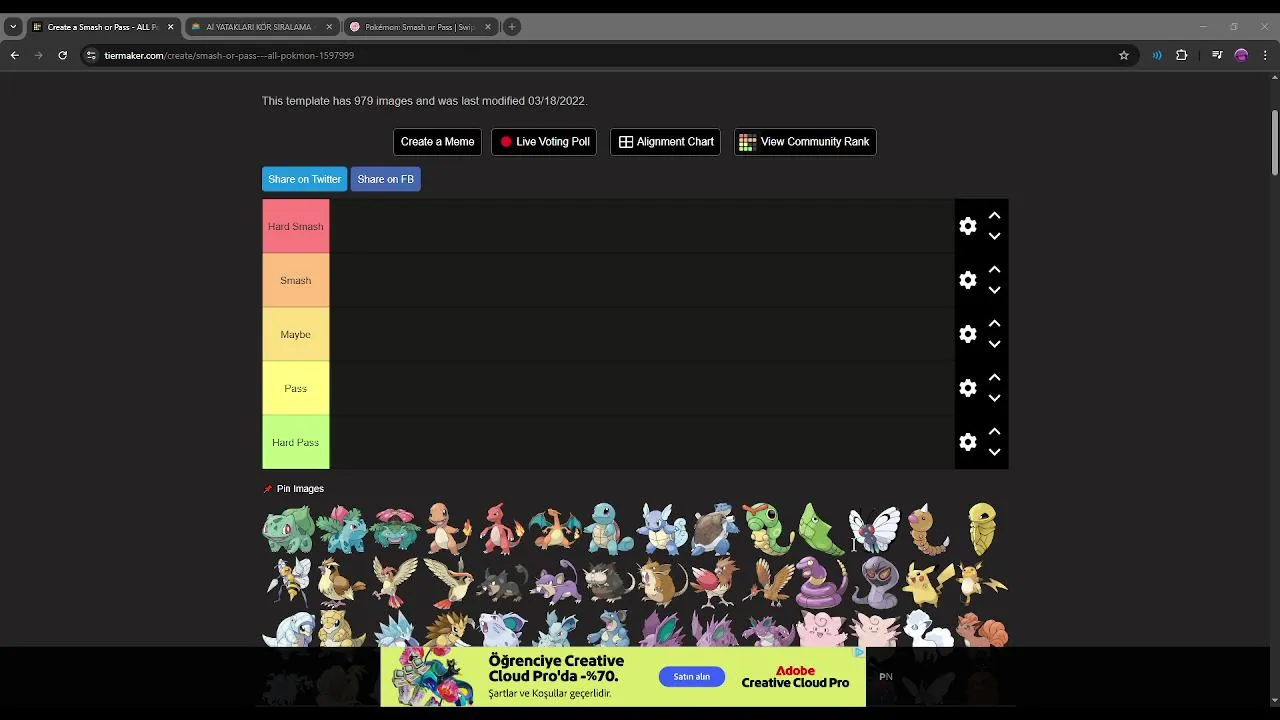Click the Maybe tier label

(295, 334)
